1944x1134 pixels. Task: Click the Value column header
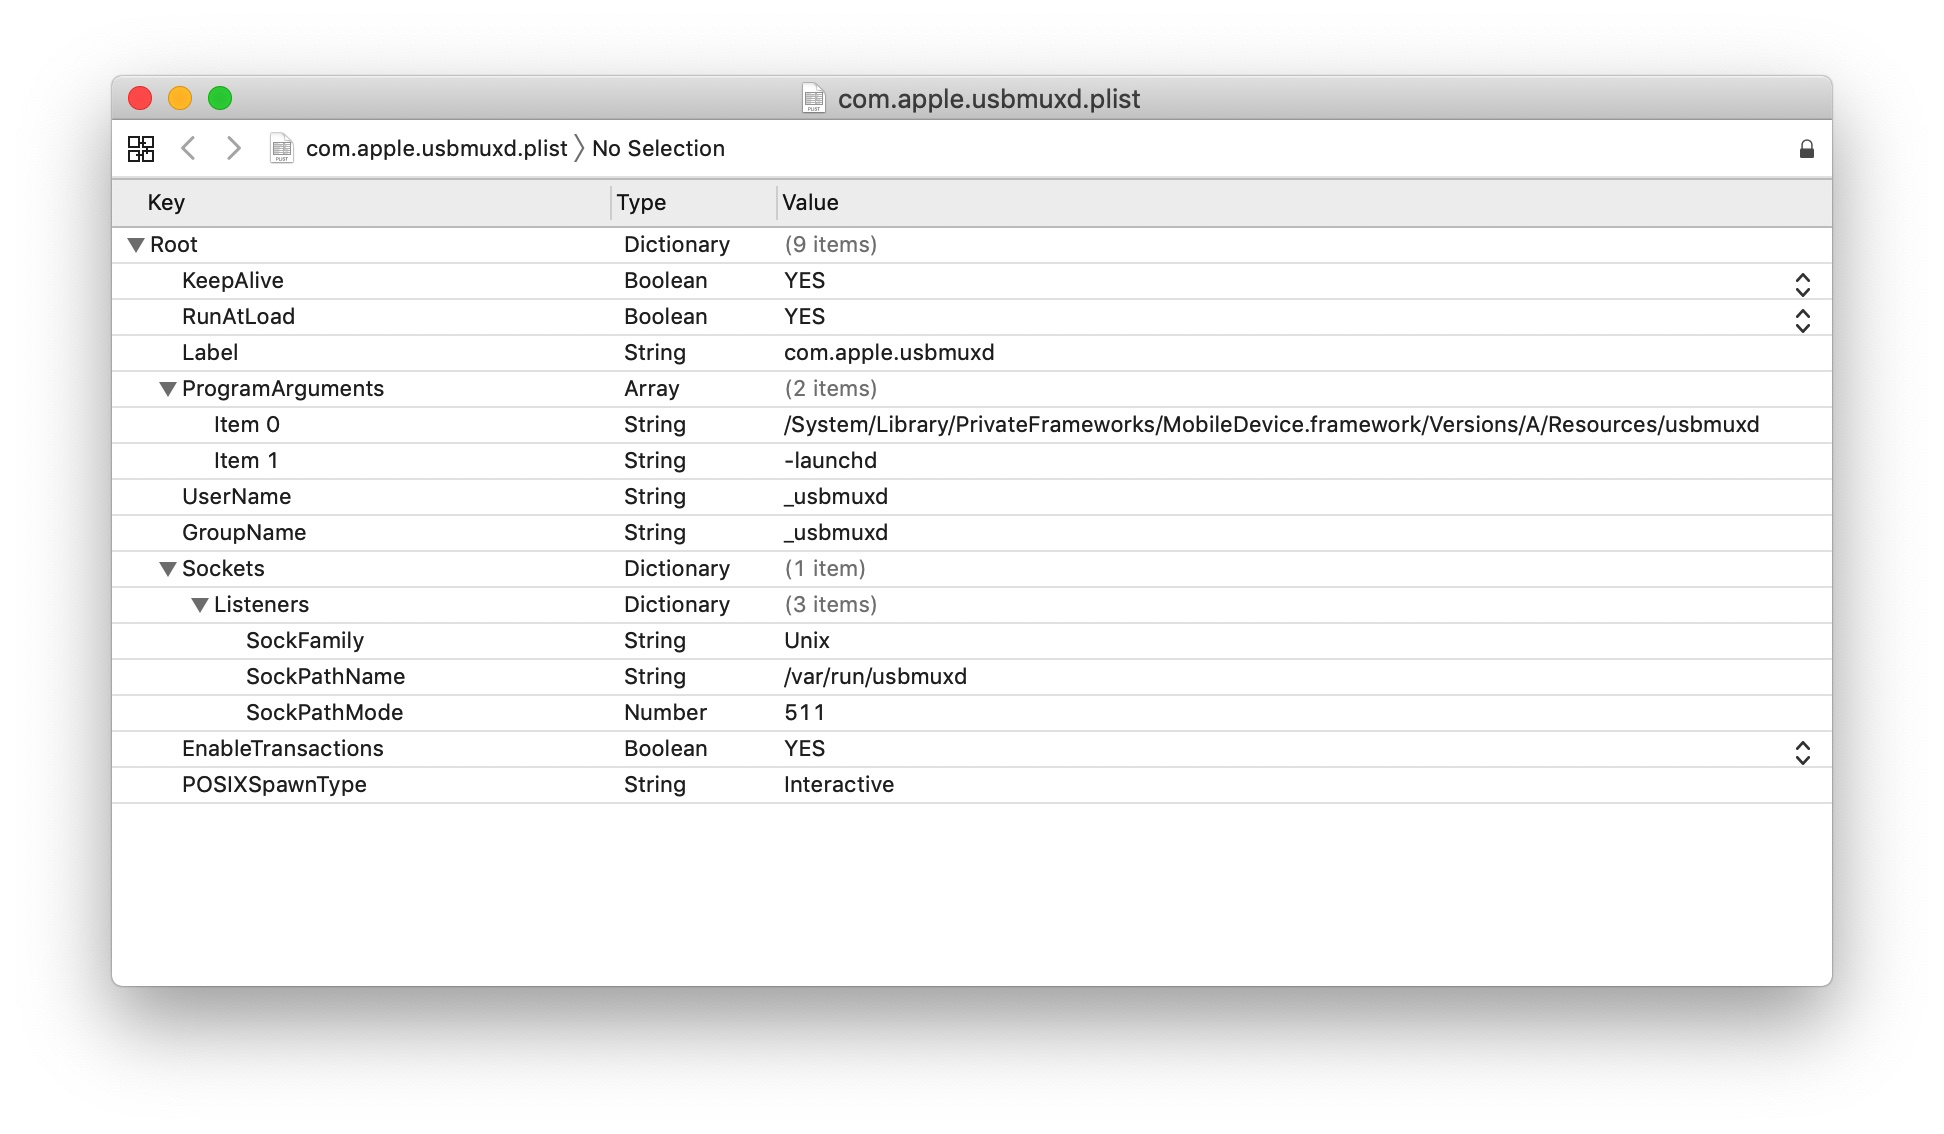point(810,203)
